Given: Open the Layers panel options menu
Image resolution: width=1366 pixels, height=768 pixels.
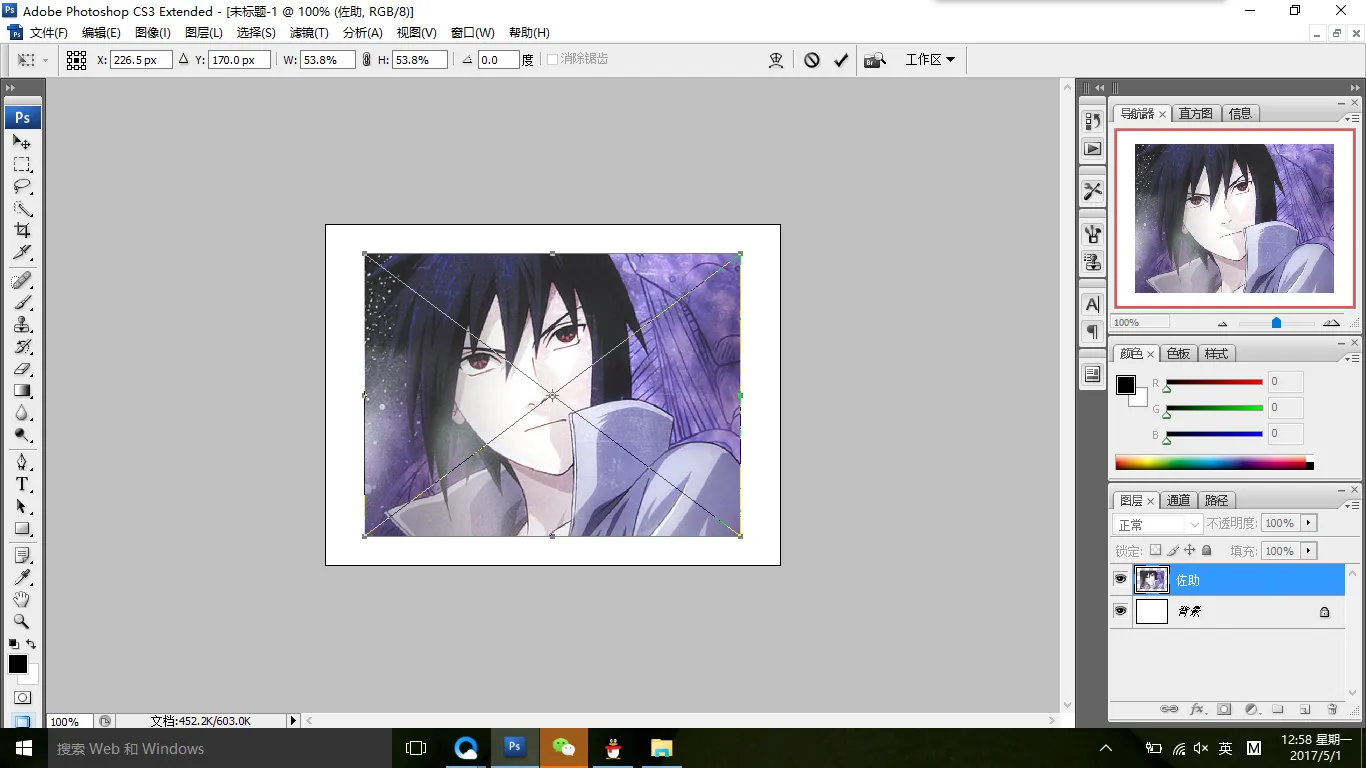Looking at the screenshot, I should 1352,505.
